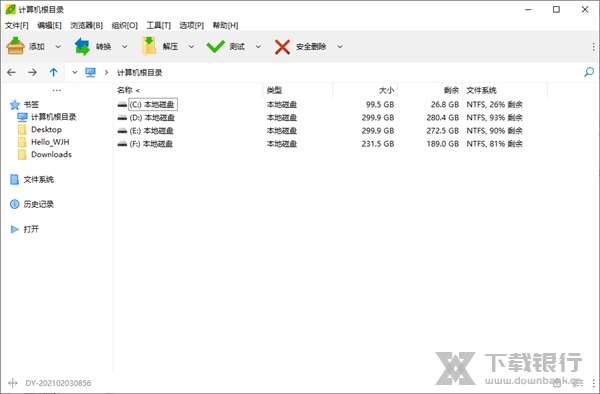Click the breadcrumb chevron before 计算机根目录

(106, 72)
